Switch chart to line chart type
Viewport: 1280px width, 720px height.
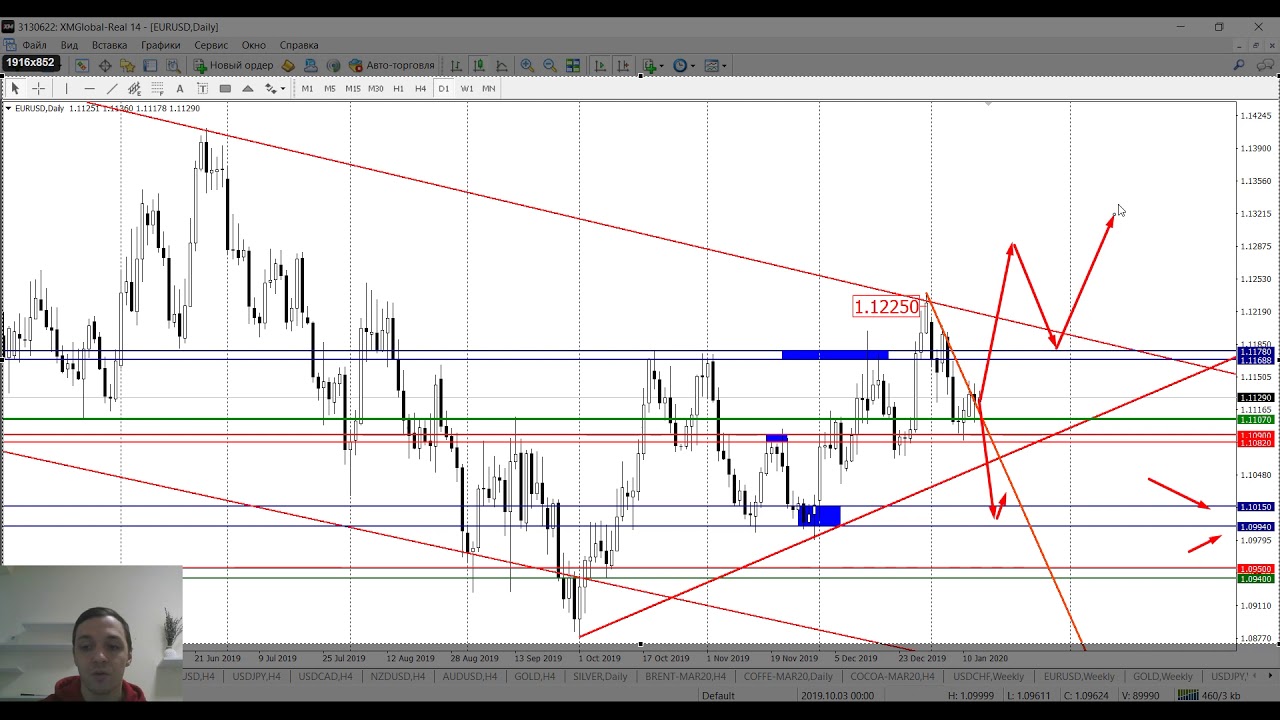click(502, 65)
